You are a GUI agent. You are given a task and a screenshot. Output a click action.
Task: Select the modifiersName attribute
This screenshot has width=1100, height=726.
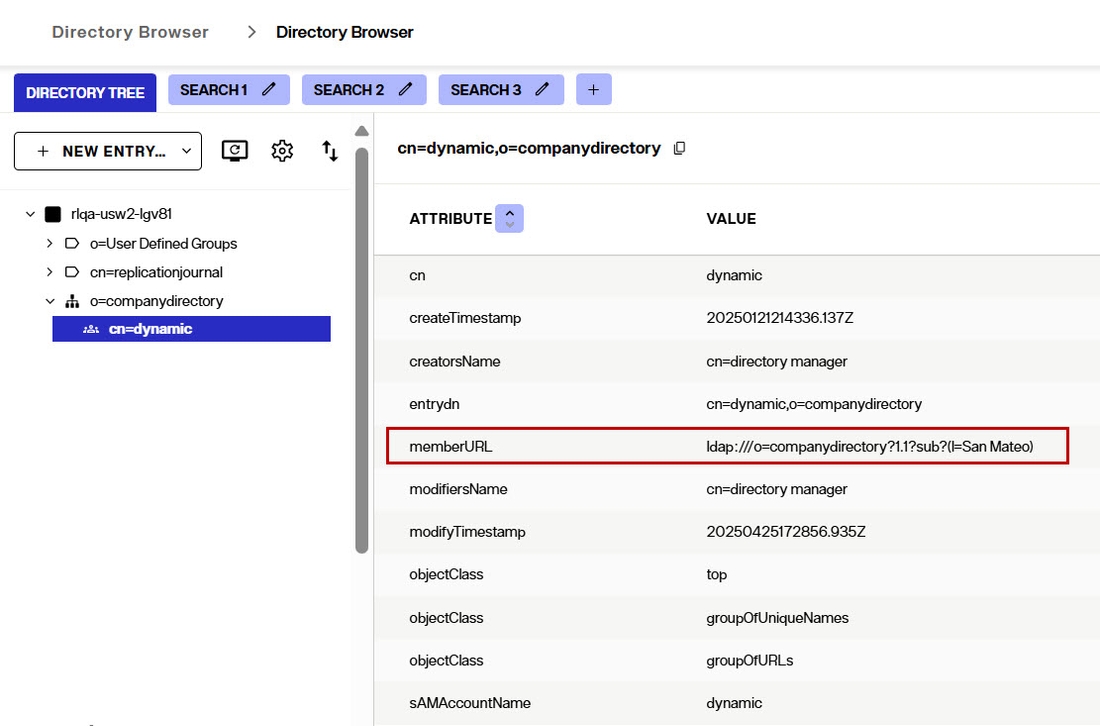(458, 489)
